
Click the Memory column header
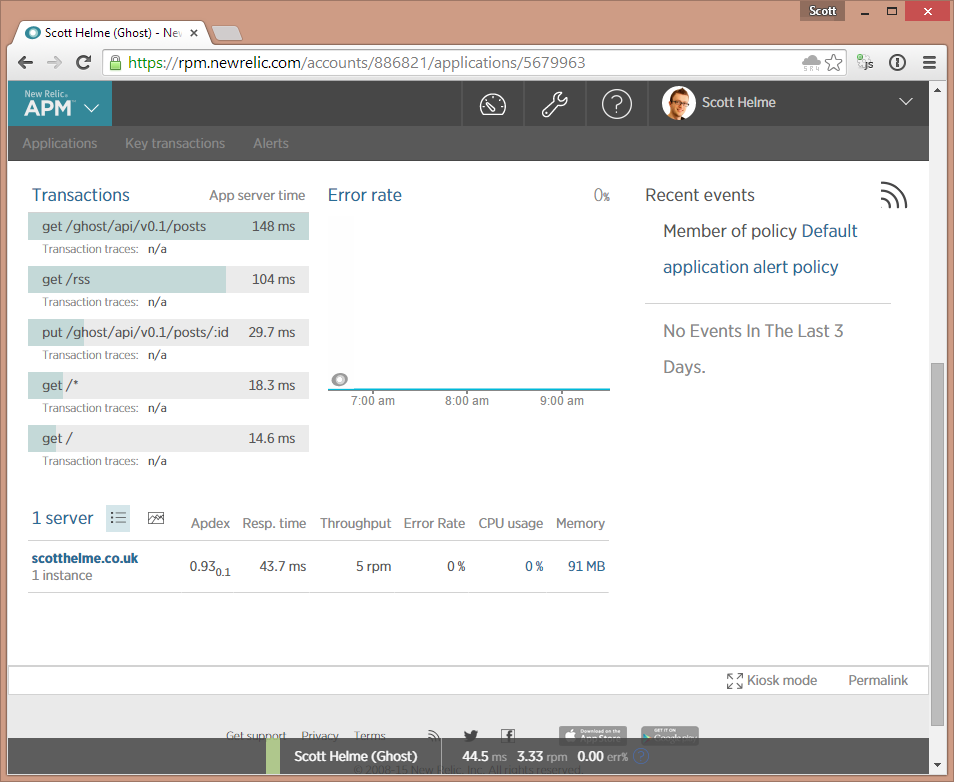pos(580,524)
